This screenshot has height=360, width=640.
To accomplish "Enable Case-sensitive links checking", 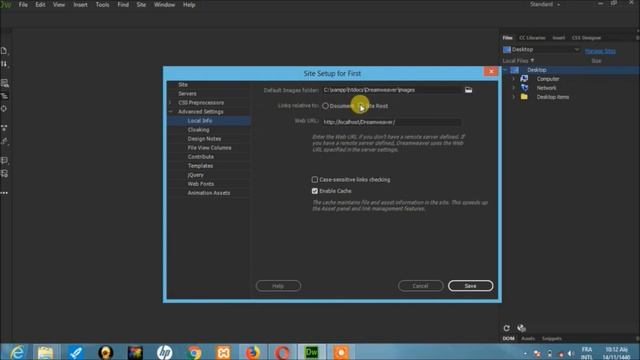I will [315, 180].
